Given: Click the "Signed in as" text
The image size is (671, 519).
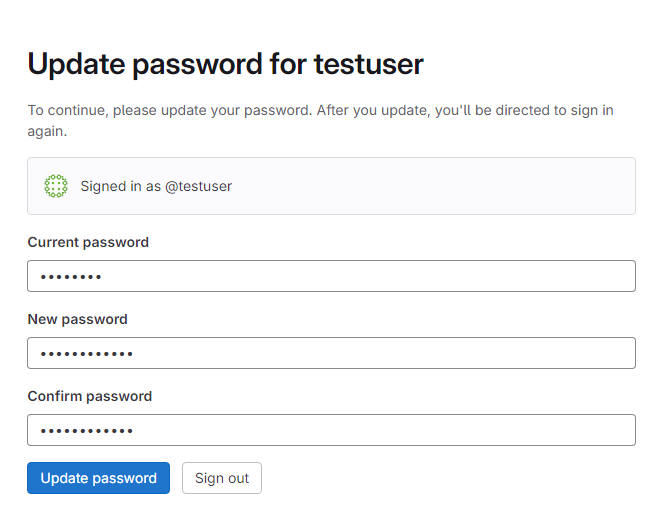Looking at the screenshot, I should [x=120, y=186].
